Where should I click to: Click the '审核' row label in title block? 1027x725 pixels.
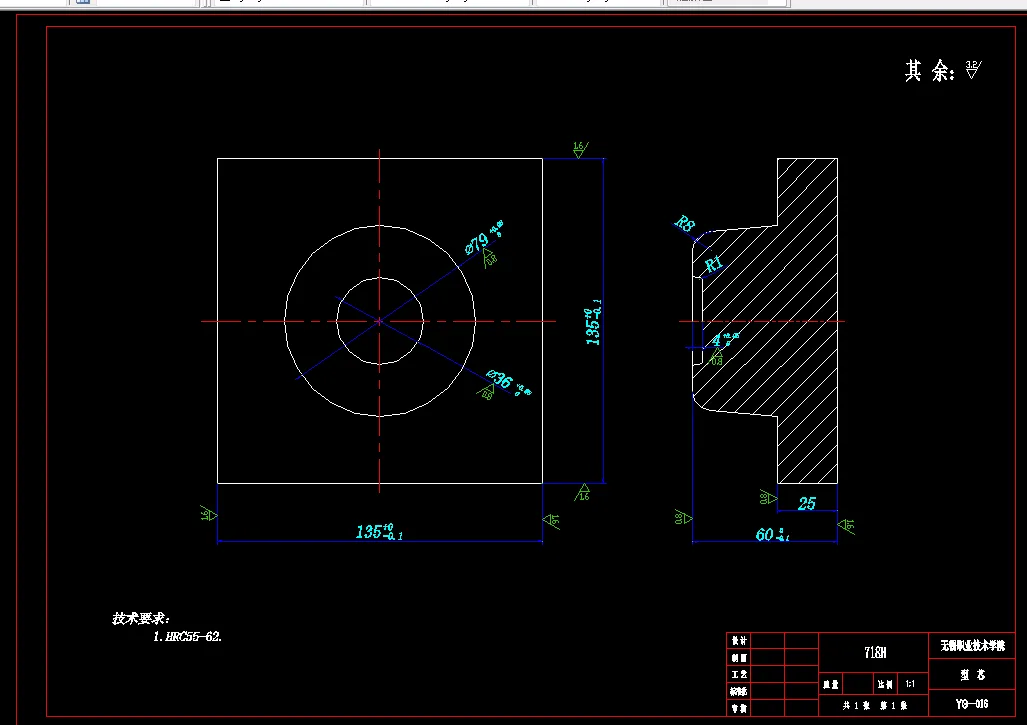pyautogui.click(x=739, y=708)
